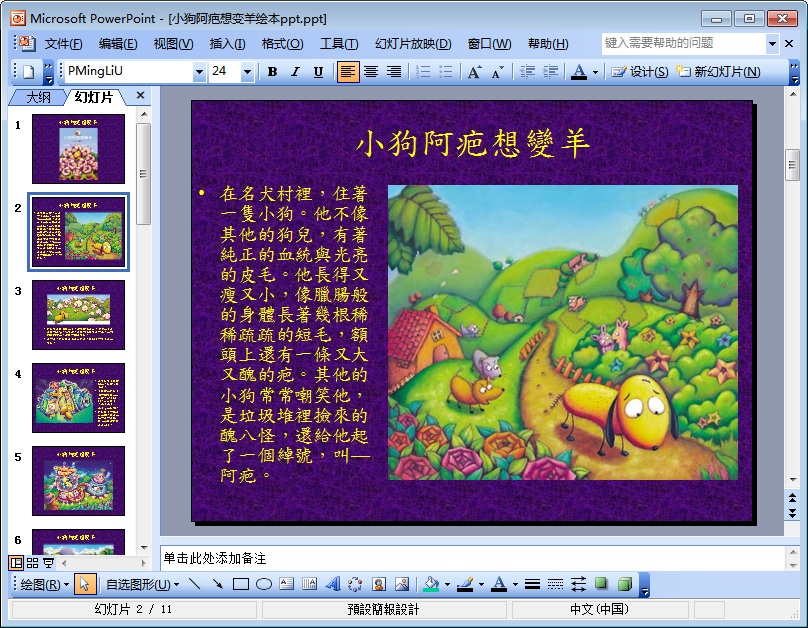Switch to 大纲 outline tab
The width and height of the screenshot is (808, 628).
pyautogui.click(x=38, y=97)
